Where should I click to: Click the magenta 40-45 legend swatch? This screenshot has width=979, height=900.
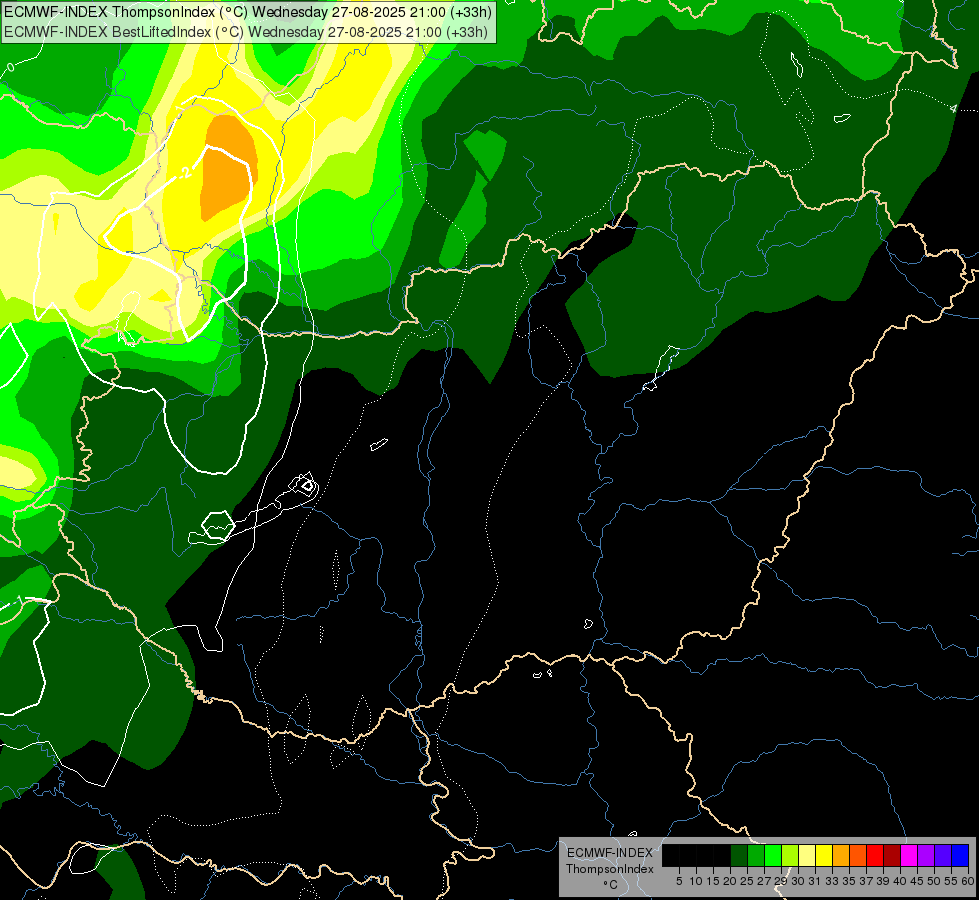pyautogui.click(x=909, y=855)
